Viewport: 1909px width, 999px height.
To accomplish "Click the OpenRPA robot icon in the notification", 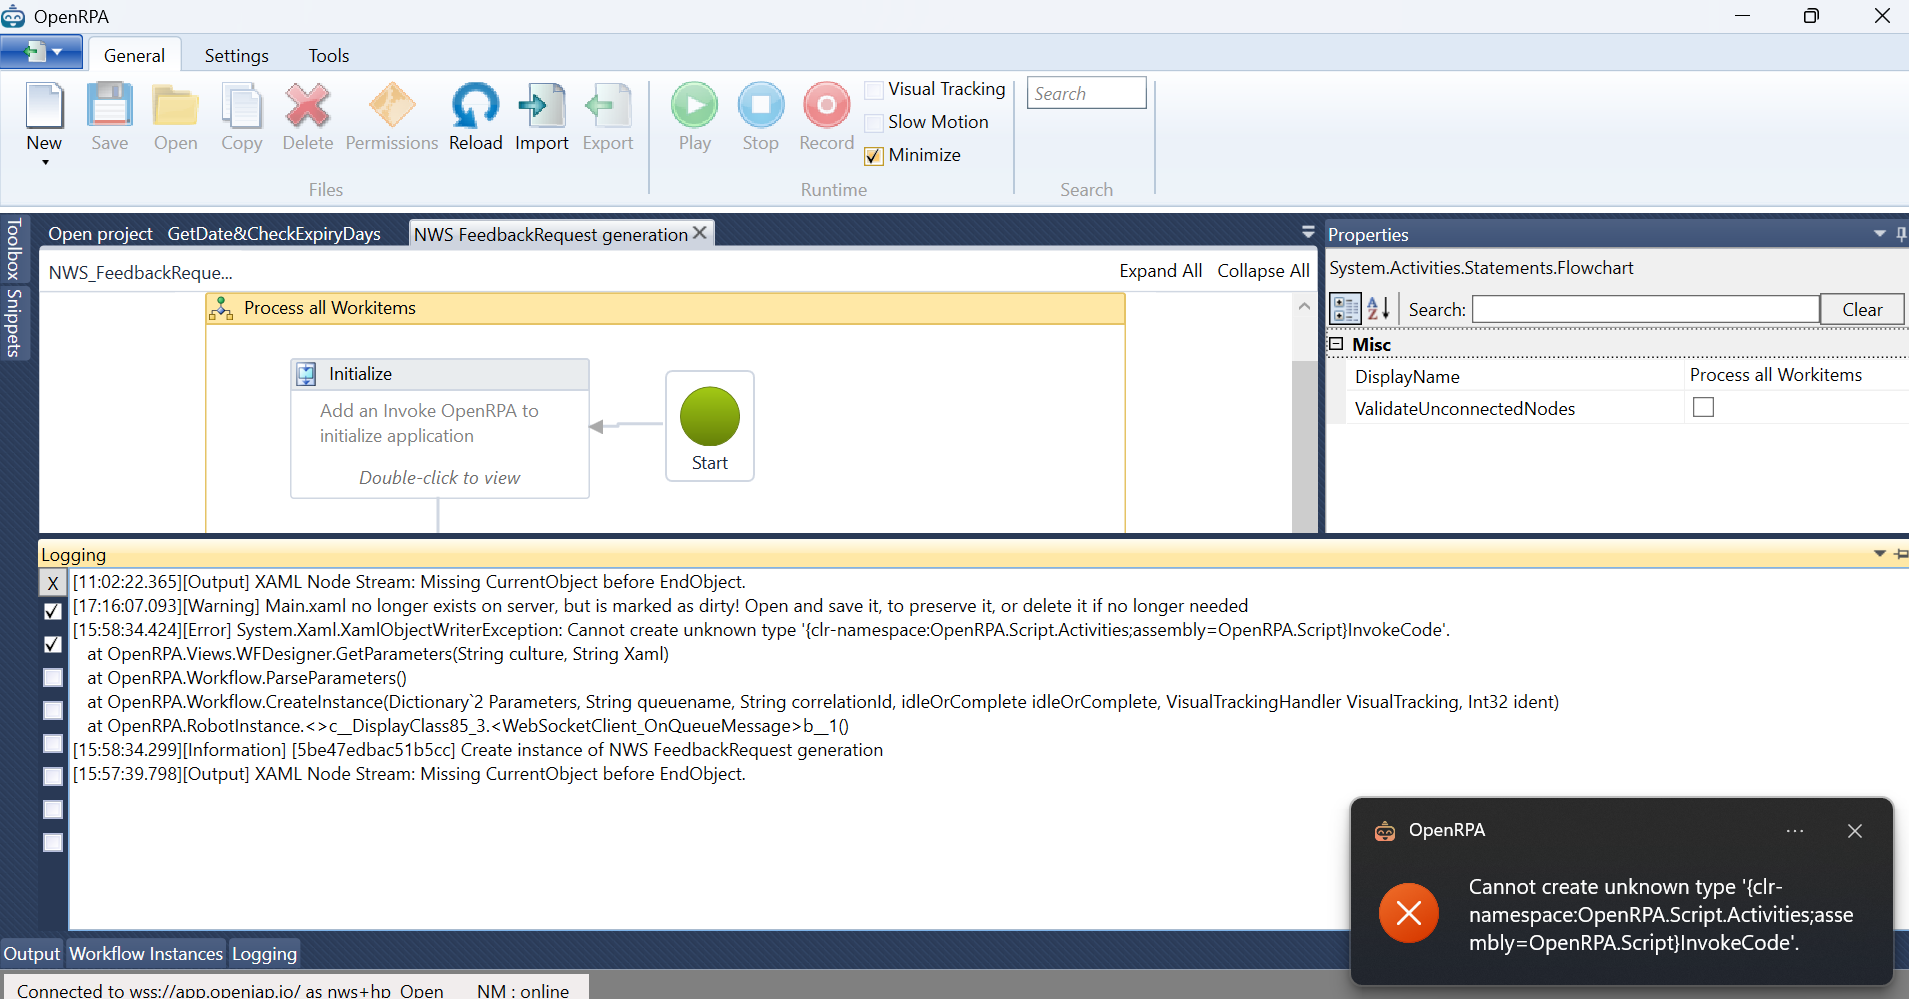I will [1385, 831].
